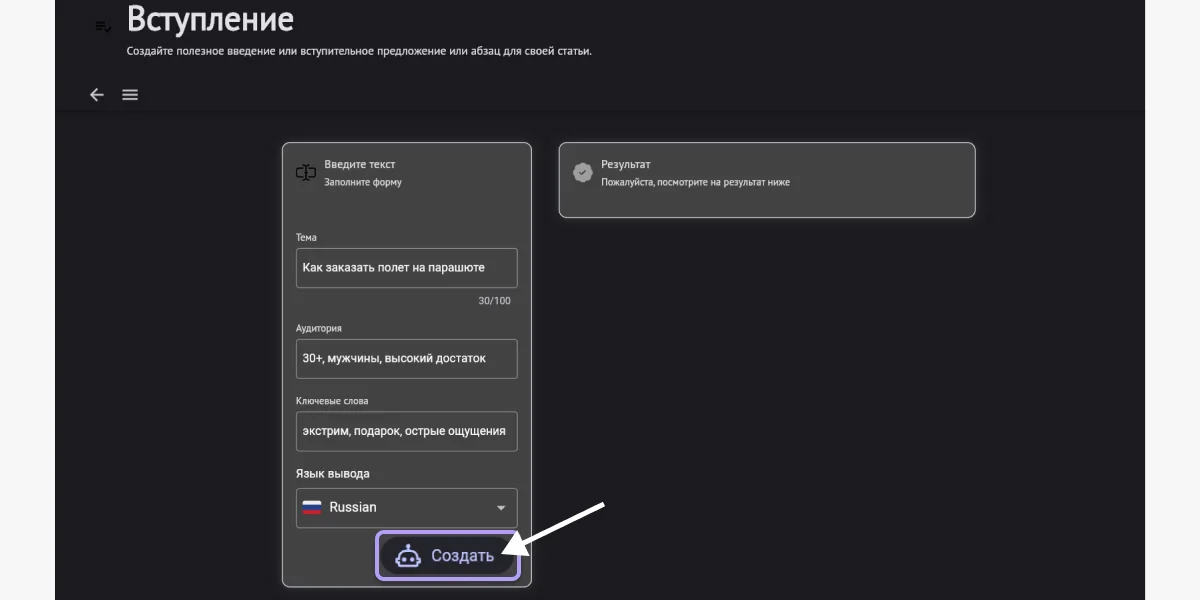Click the Тема label above the first field
This screenshot has height=600, width=1200.
(x=306, y=237)
